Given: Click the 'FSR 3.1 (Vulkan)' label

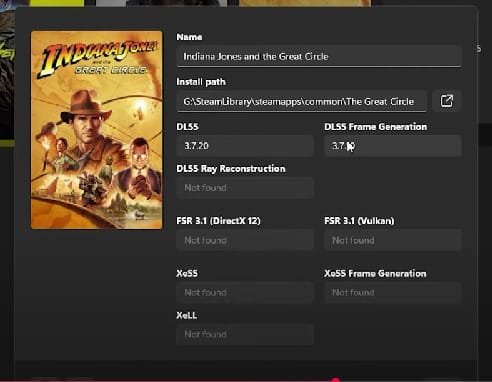Looking at the screenshot, I should (x=359, y=221).
